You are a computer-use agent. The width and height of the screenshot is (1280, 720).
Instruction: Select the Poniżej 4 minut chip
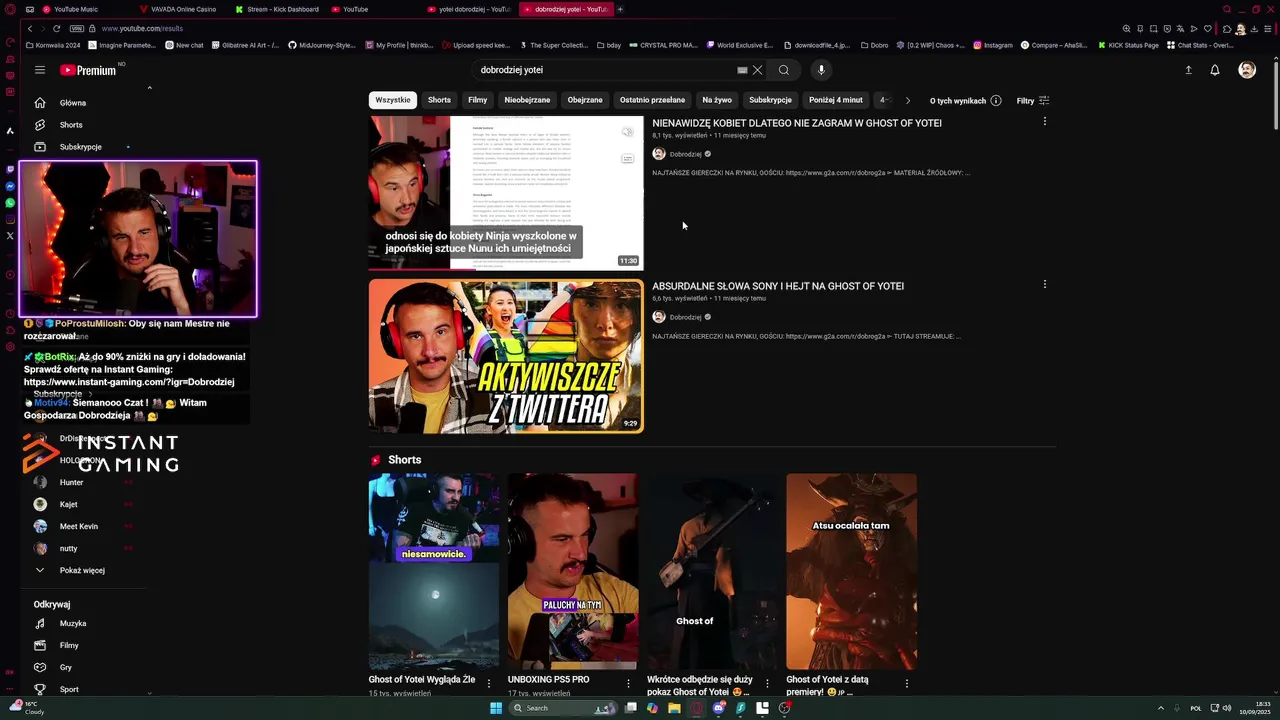click(836, 100)
